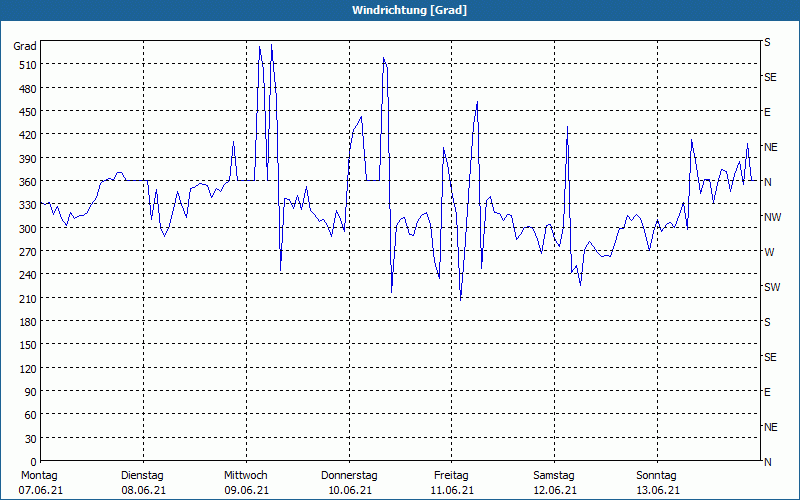The height and width of the screenshot is (500, 800).
Task: Select the date 12.06.21
Action: tap(555, 491)
